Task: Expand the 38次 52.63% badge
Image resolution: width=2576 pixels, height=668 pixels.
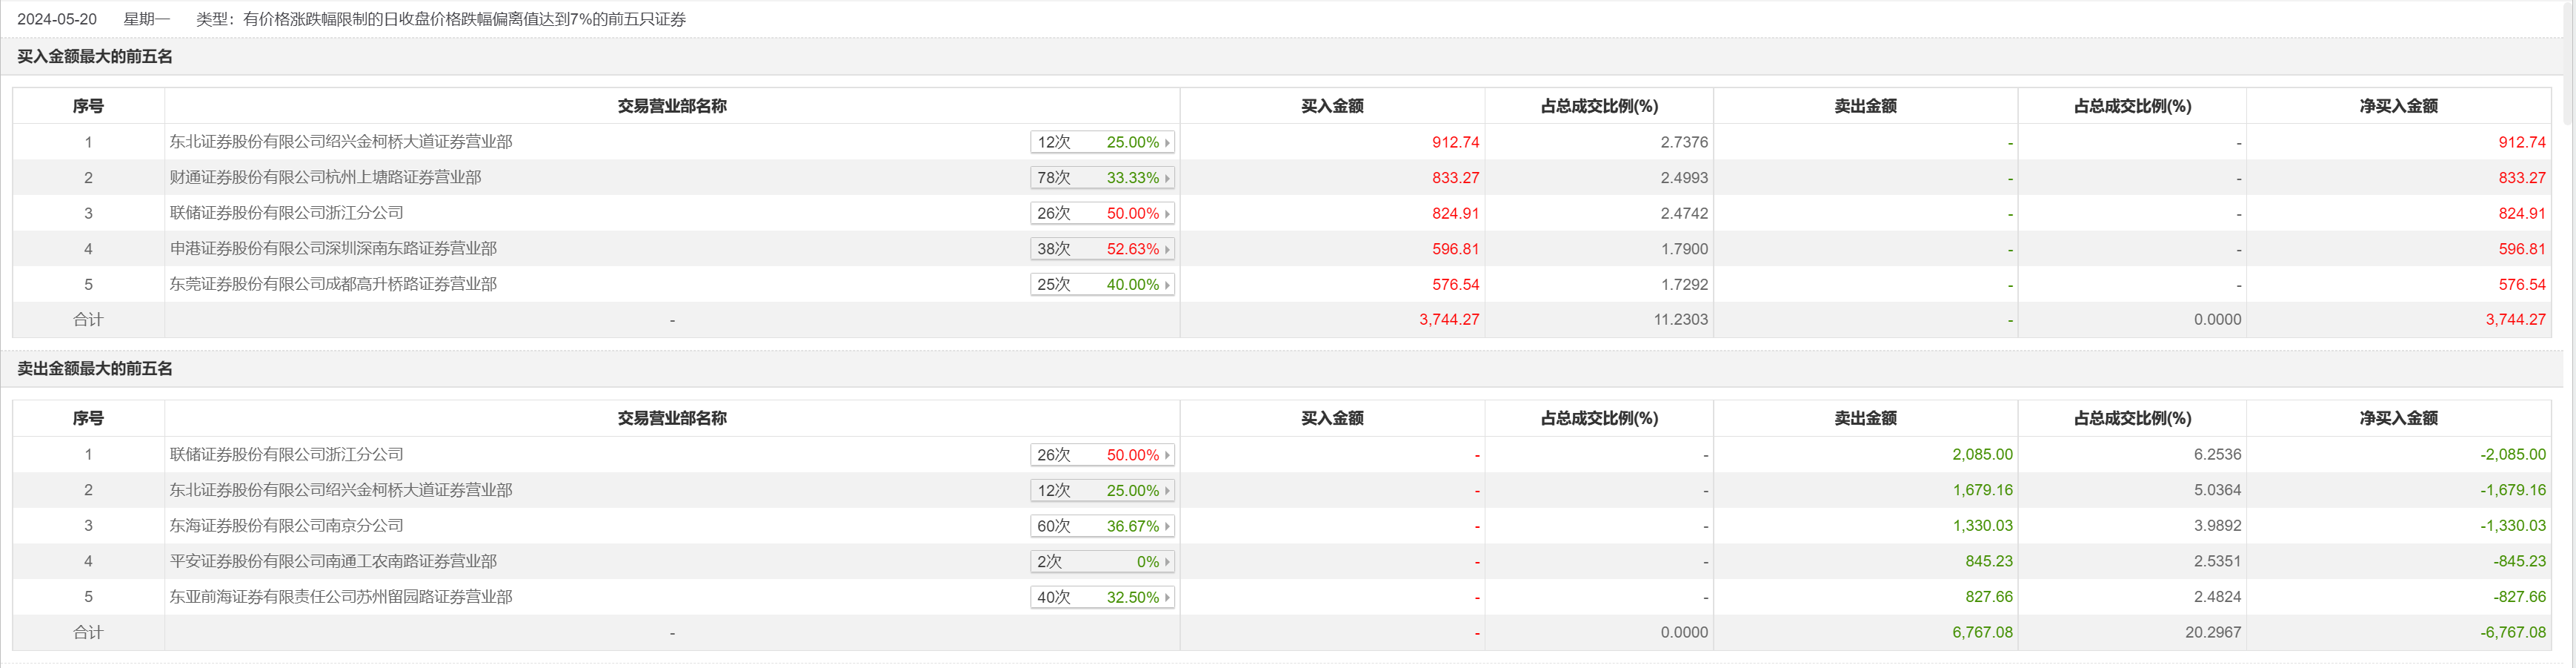Action: [x=1101, y=249]
